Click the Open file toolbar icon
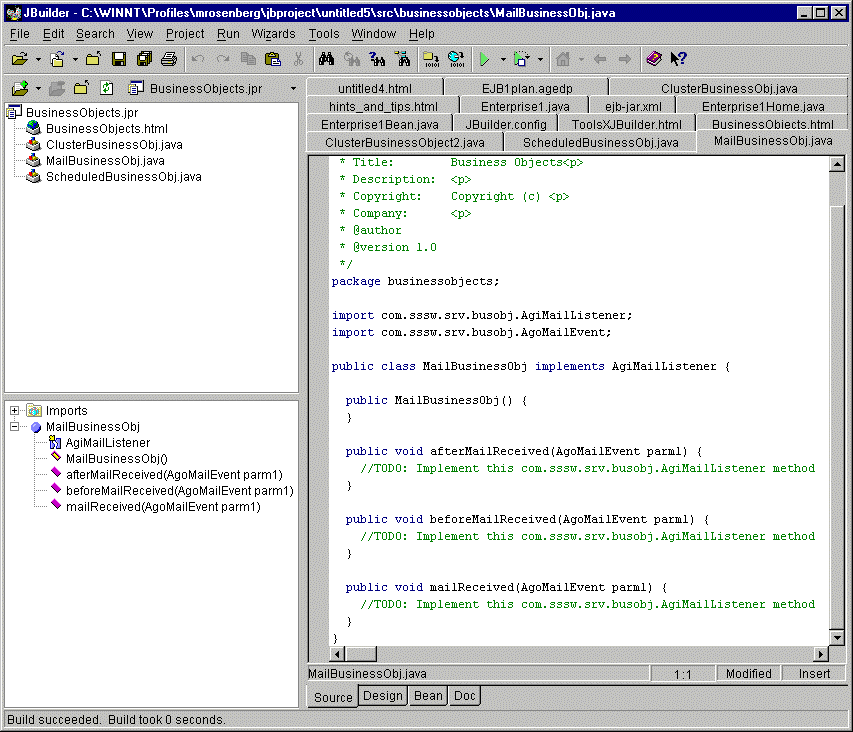 20,59
